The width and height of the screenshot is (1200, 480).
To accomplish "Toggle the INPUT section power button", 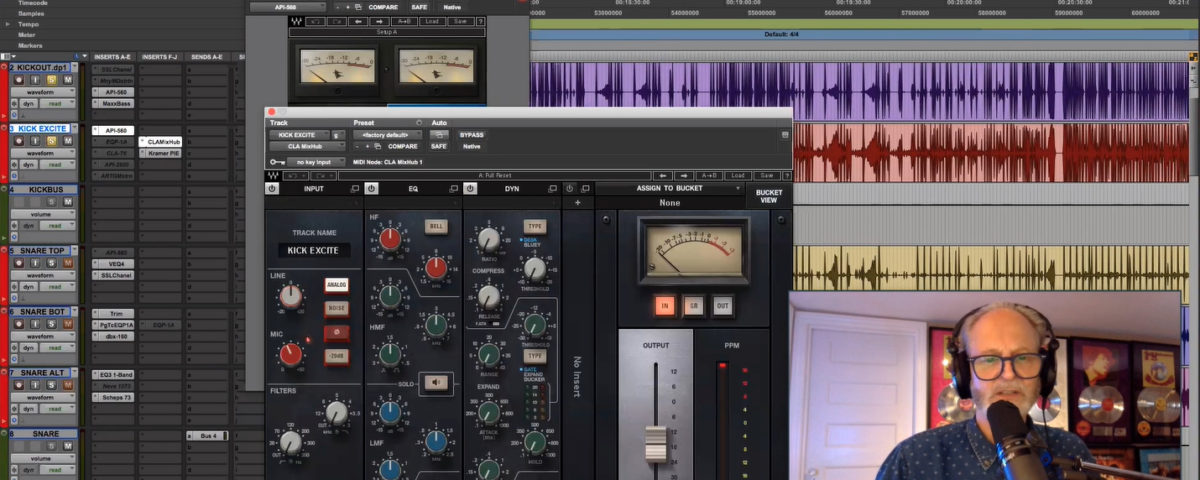I will tap(272, 188).
